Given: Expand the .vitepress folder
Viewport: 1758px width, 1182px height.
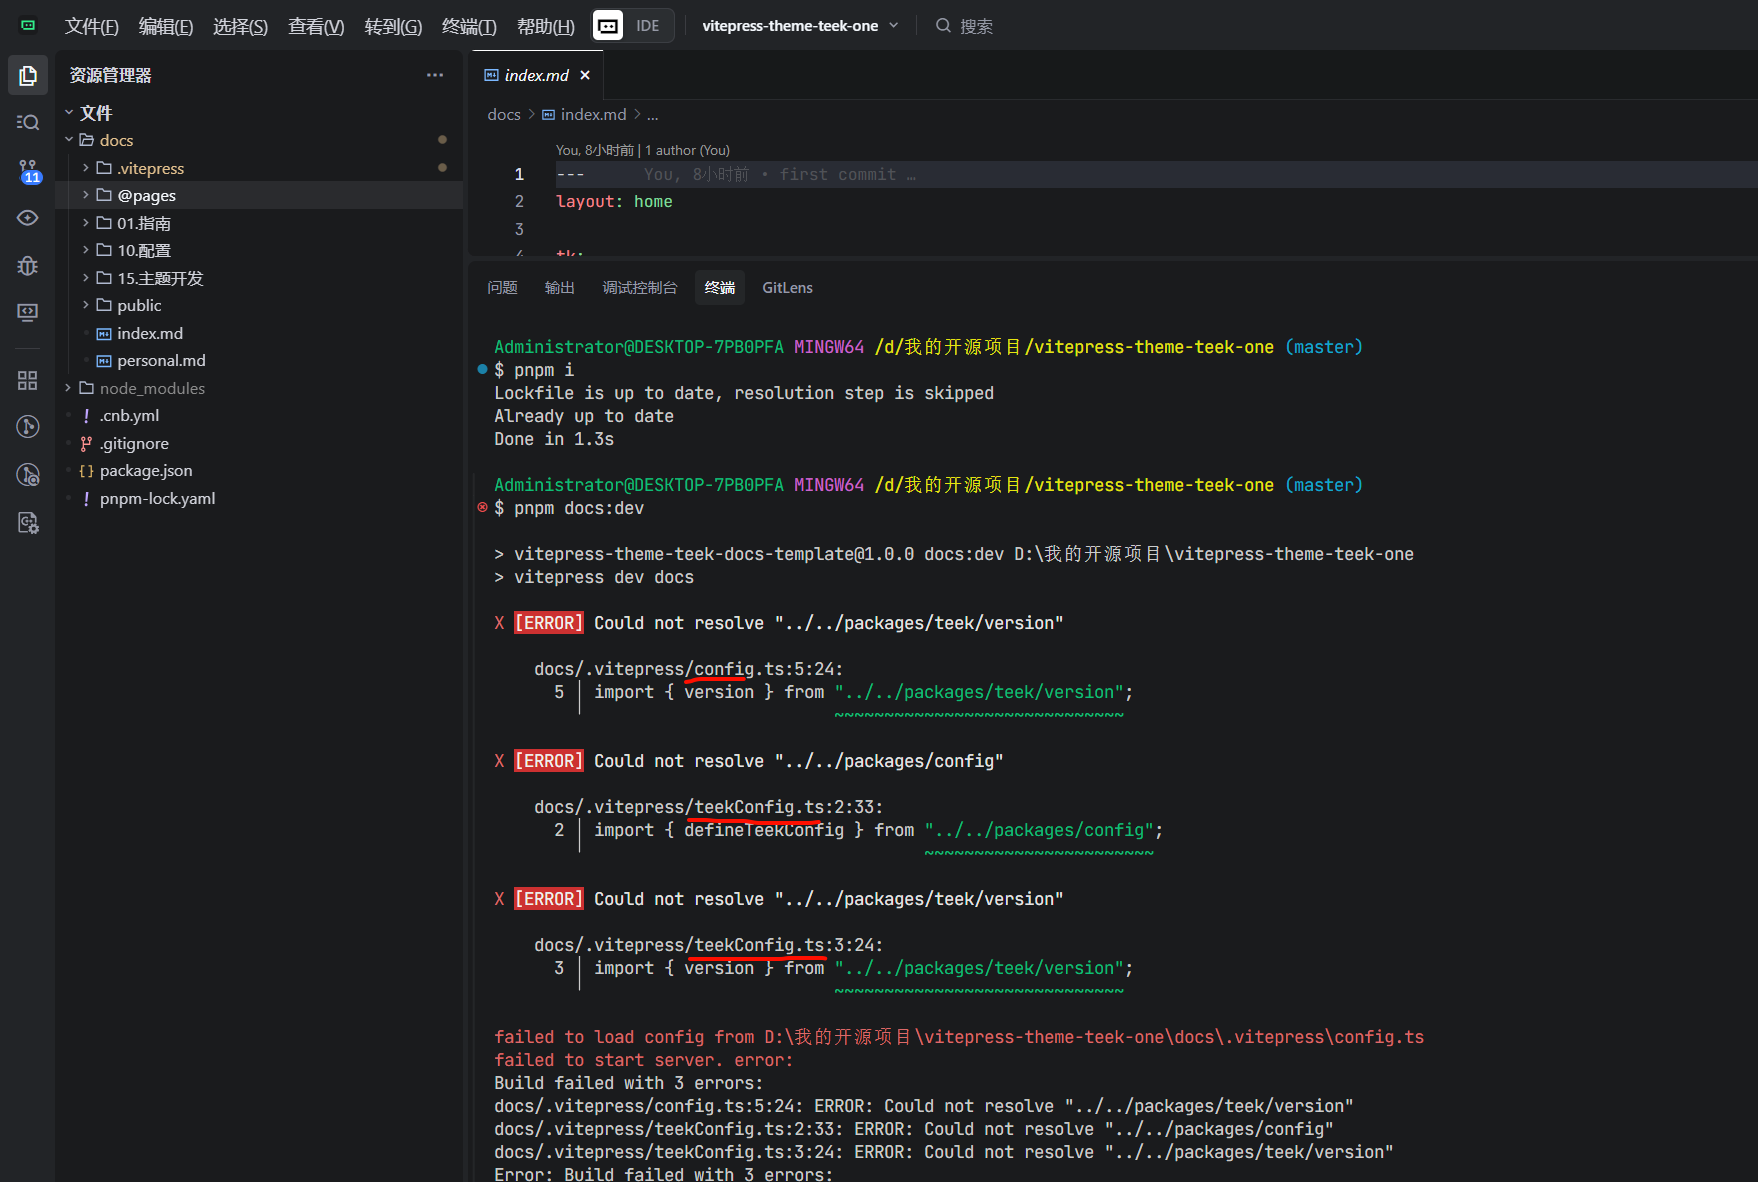Looking at the screenshot, I should [150, 168].
